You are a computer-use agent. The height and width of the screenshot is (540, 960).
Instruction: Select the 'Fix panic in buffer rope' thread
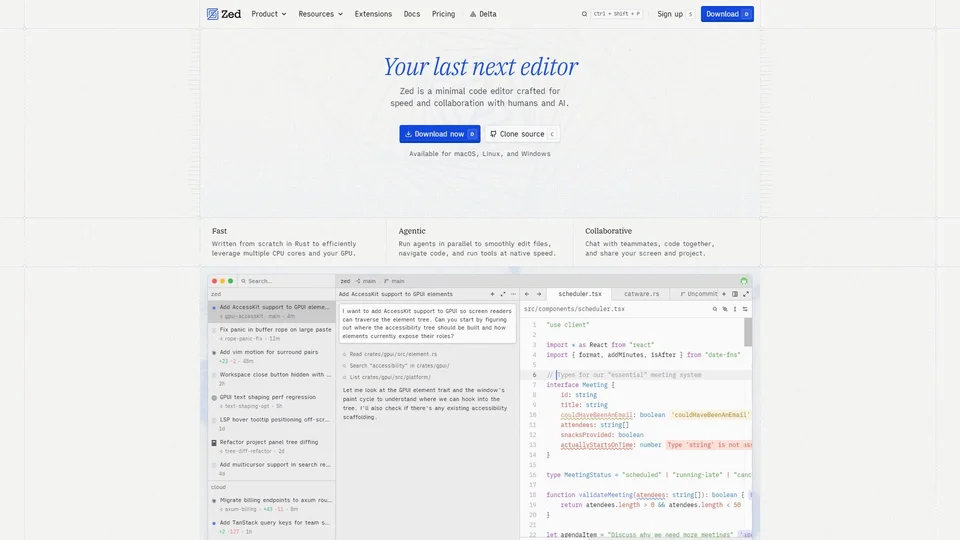click(x=272, y=334)
